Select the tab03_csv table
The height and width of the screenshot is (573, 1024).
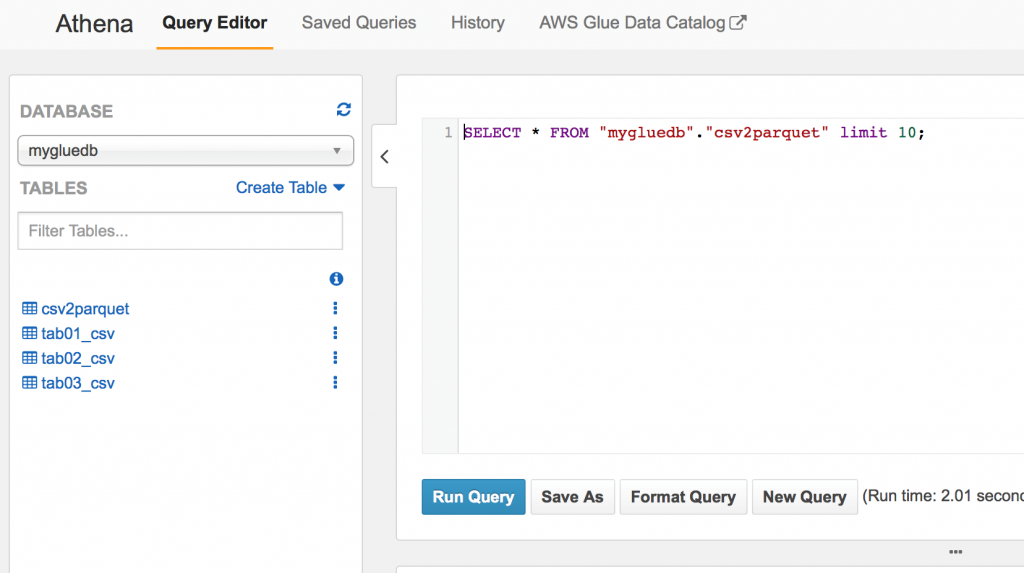pos(78,383)
